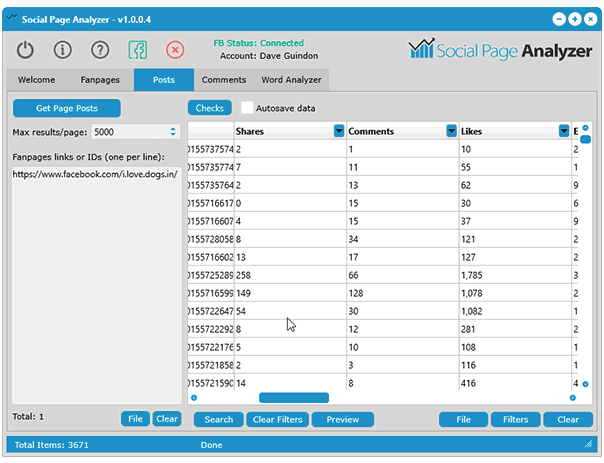Open the Shares column filter dropdown
The image size is (604, 463).
point(339,131)
